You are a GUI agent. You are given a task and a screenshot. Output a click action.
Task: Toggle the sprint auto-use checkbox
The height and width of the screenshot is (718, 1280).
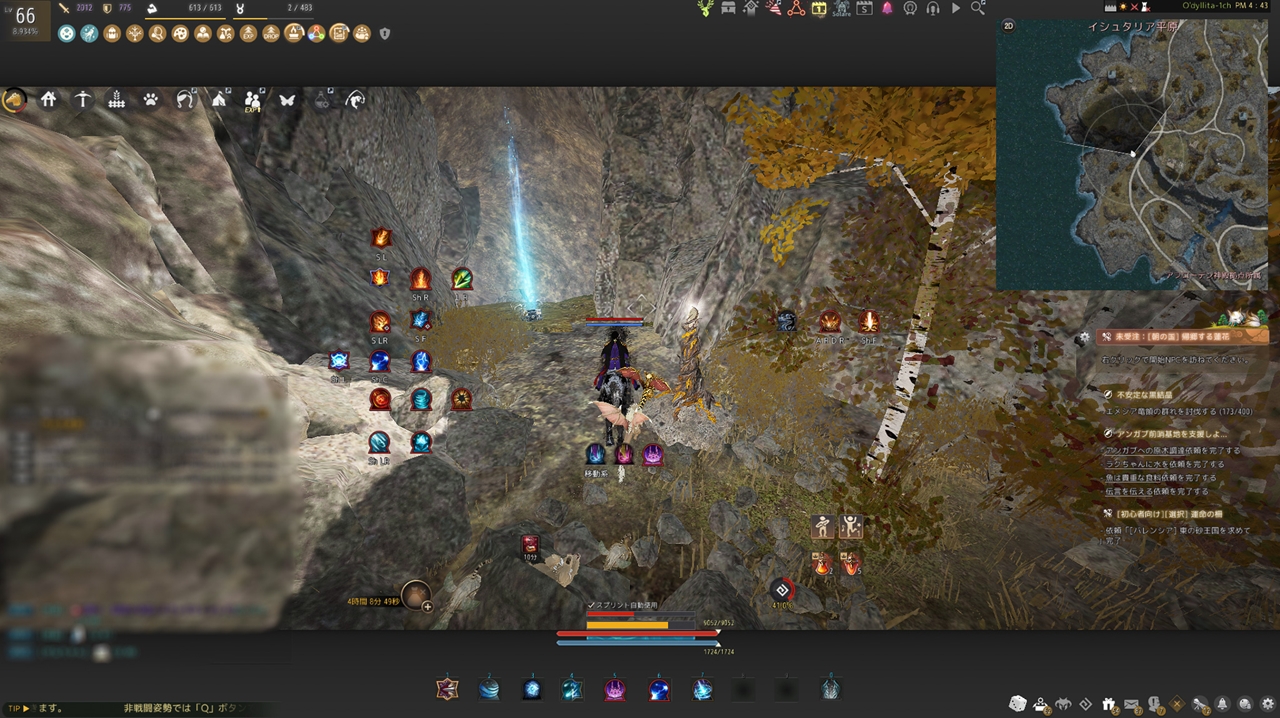coord(591,605)
